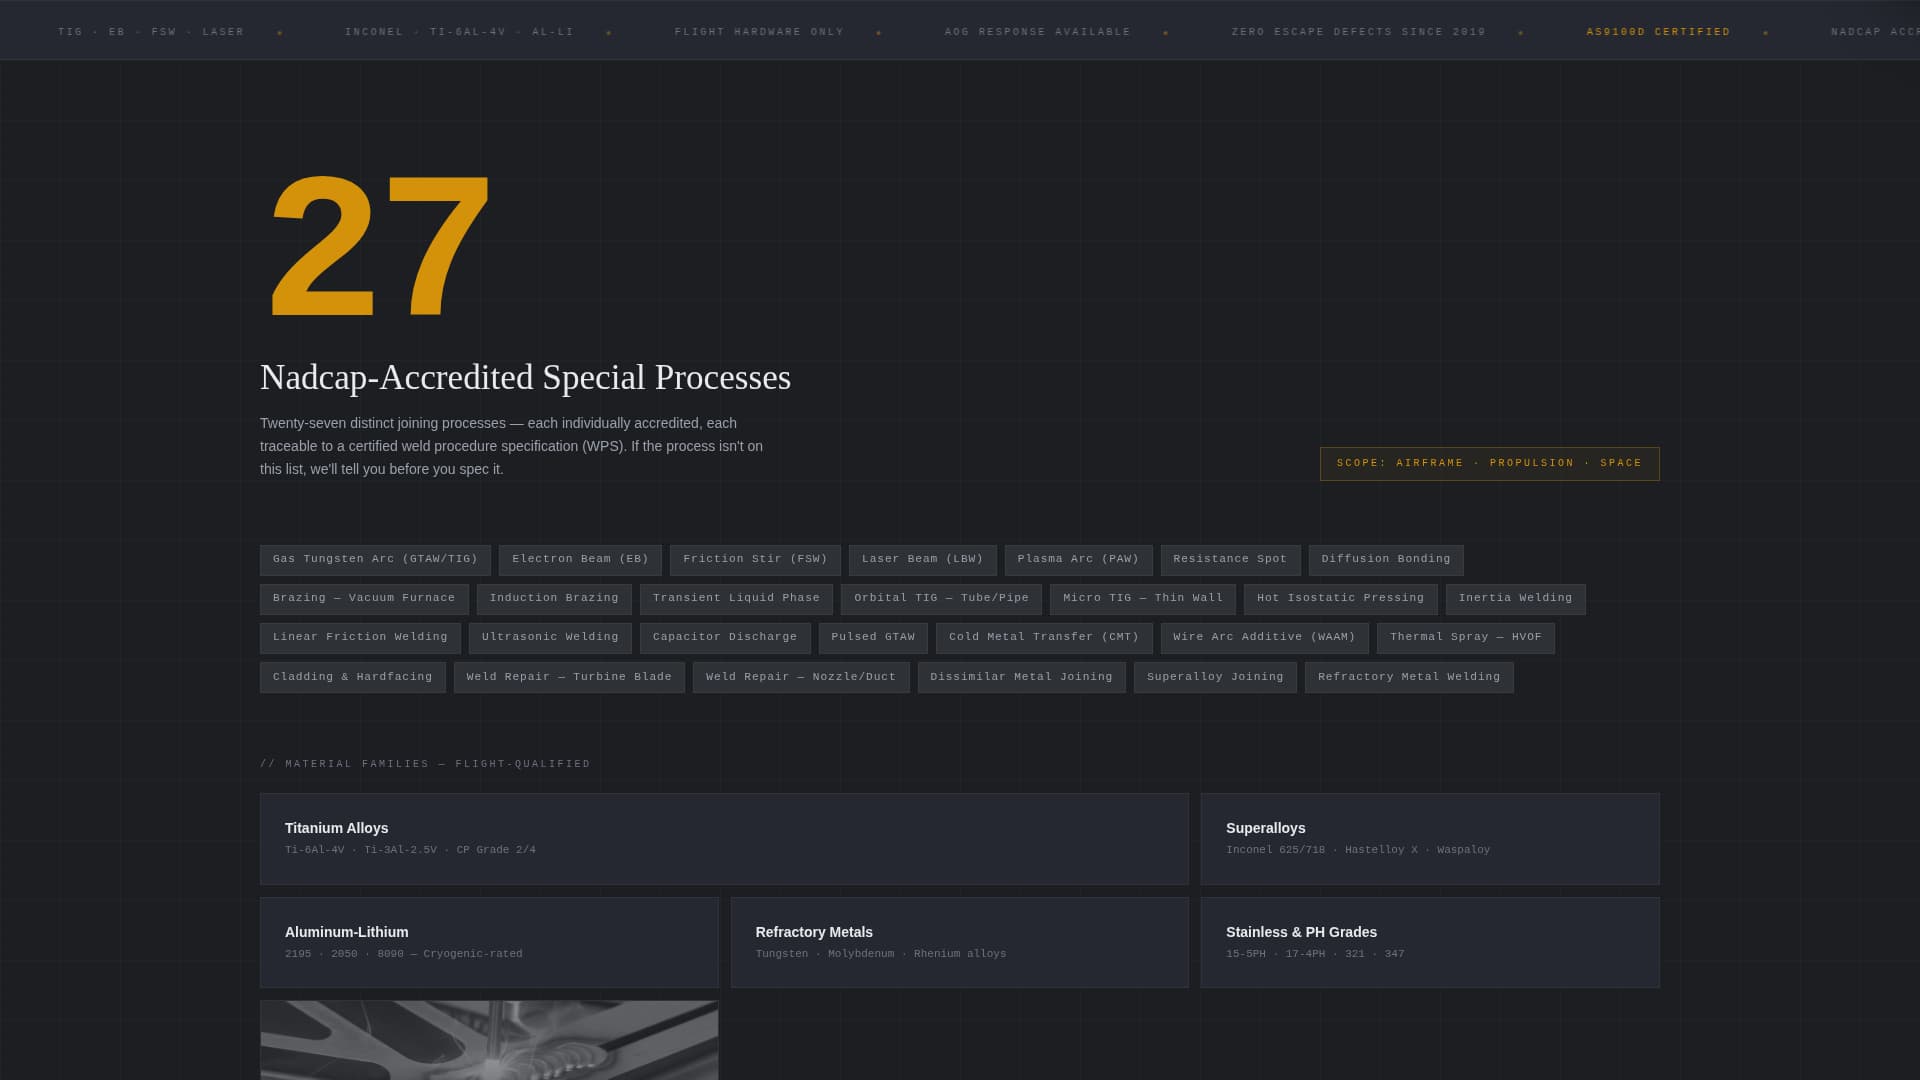Viewport: 1920px width, 1080px height.
Task: Open the Aluminum-Lithium material details
Action: (489, 941)
